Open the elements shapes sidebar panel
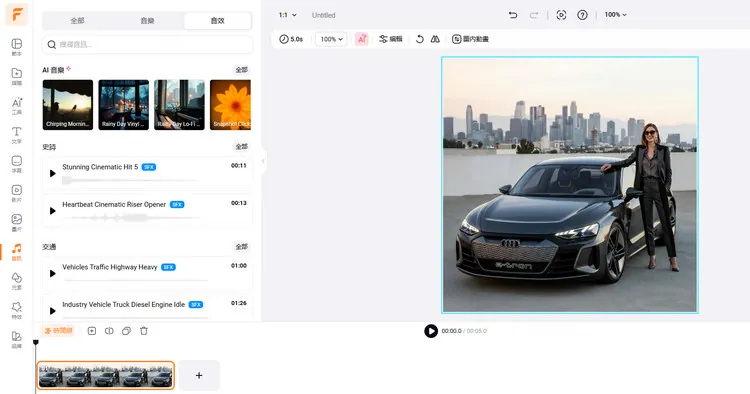750x394 pixels. click(x=16, y=281)
